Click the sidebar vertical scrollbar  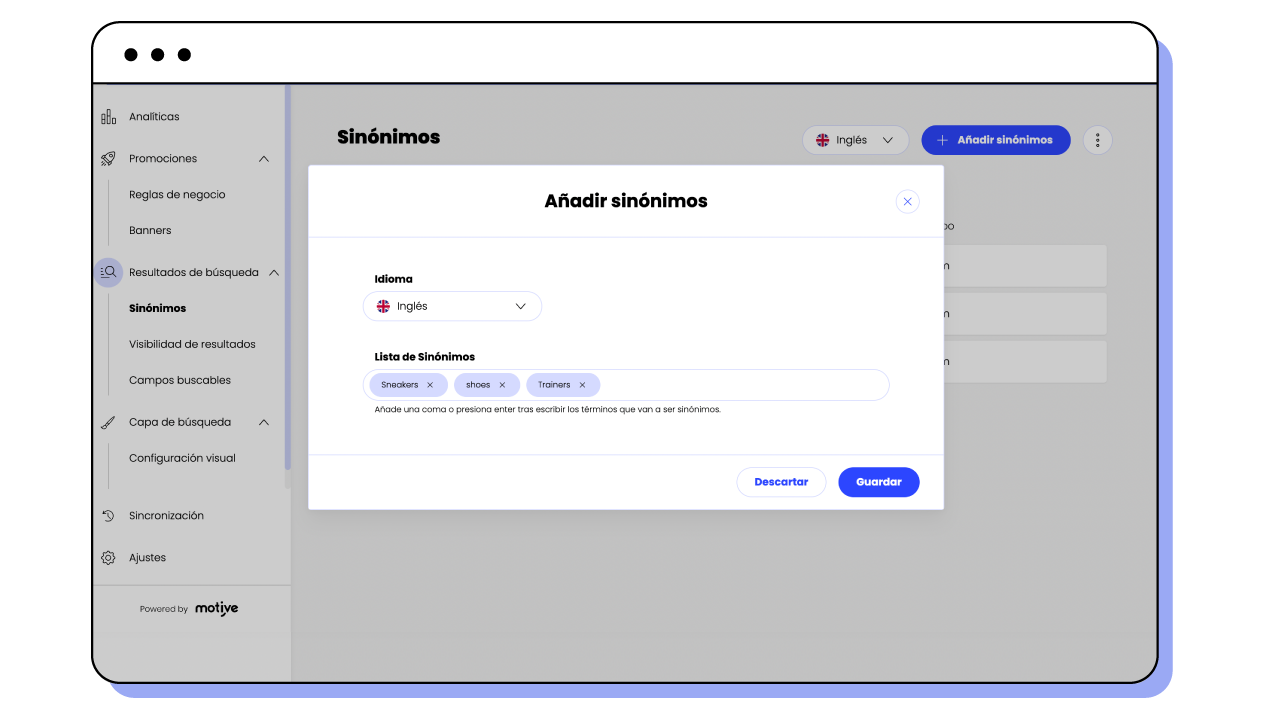pyautogui.click(x=288, y=280)
